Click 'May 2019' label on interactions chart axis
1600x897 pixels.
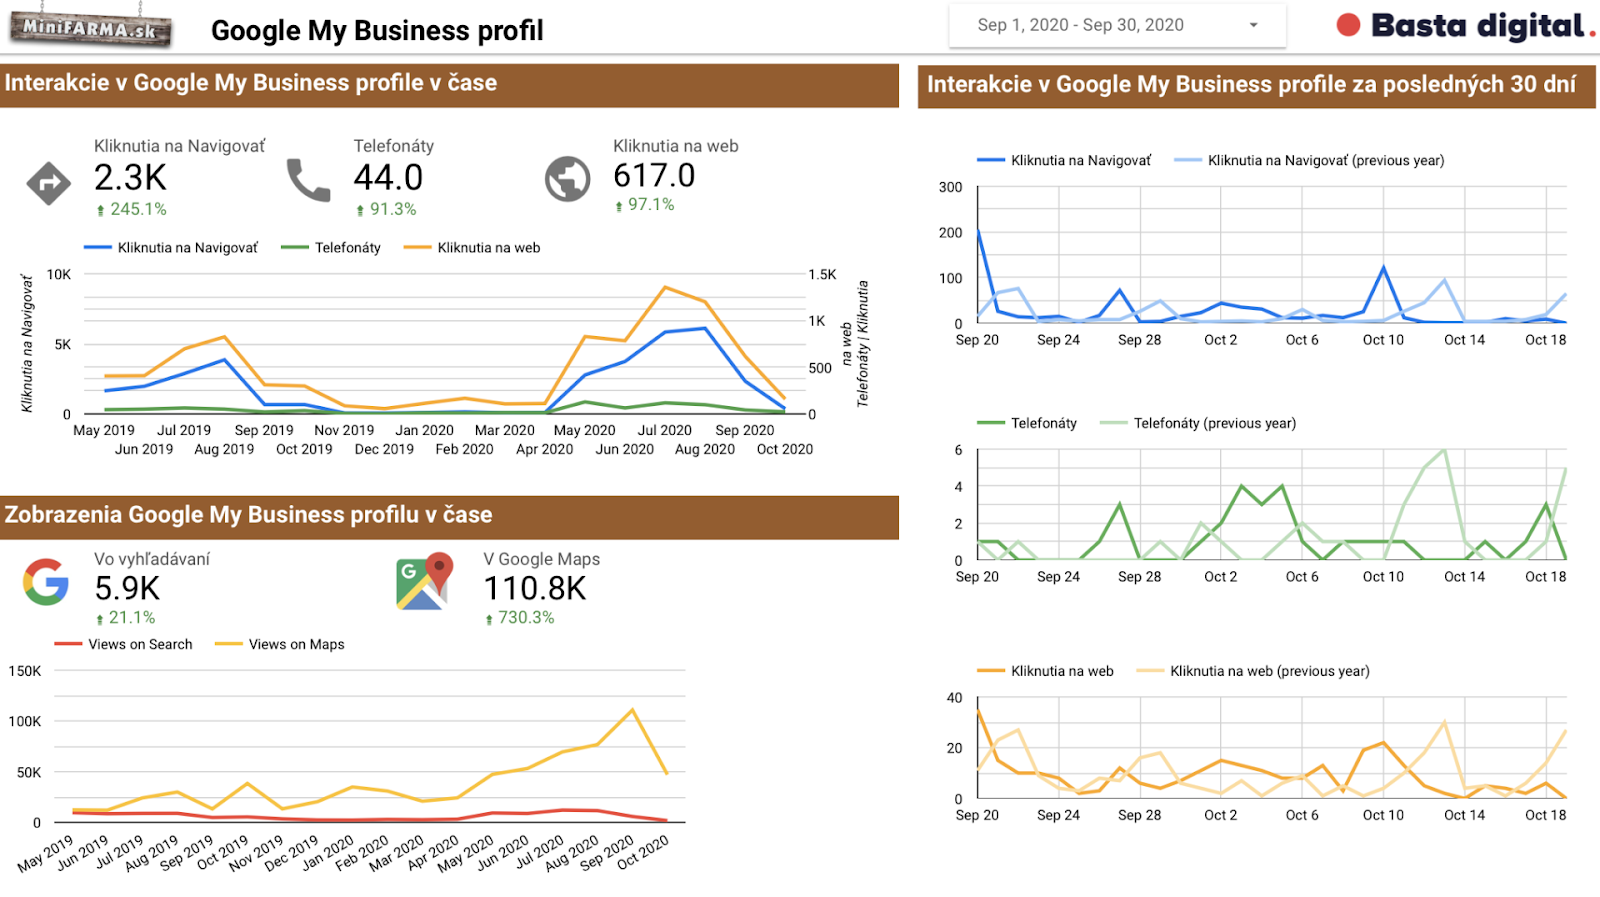coord(104,431)
